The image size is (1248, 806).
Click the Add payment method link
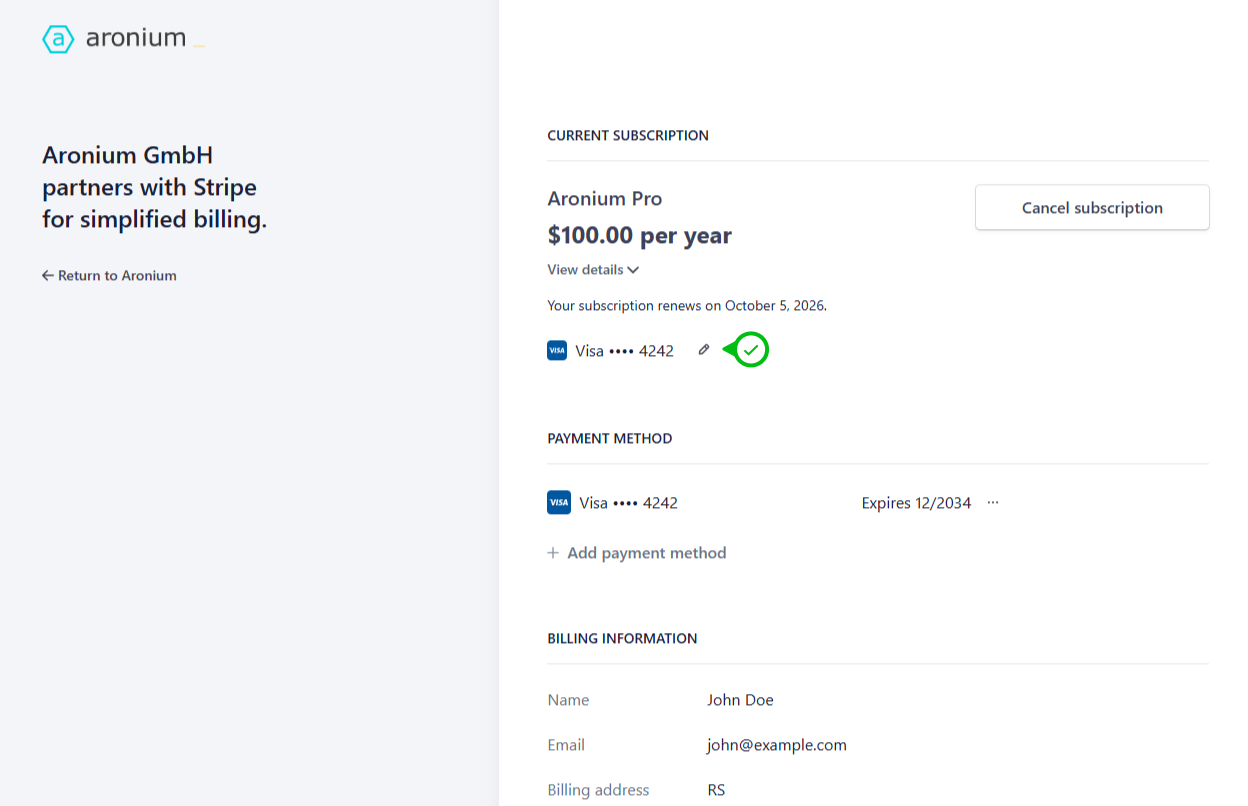646,553
